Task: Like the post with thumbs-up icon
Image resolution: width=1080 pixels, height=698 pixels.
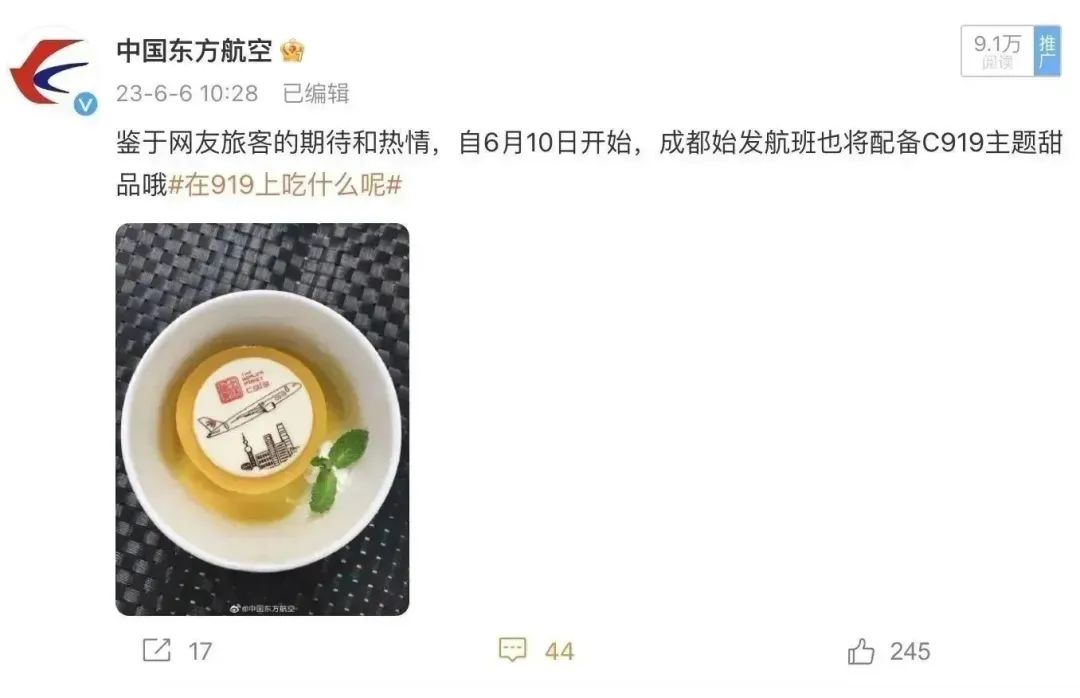Action: point(861,650)
